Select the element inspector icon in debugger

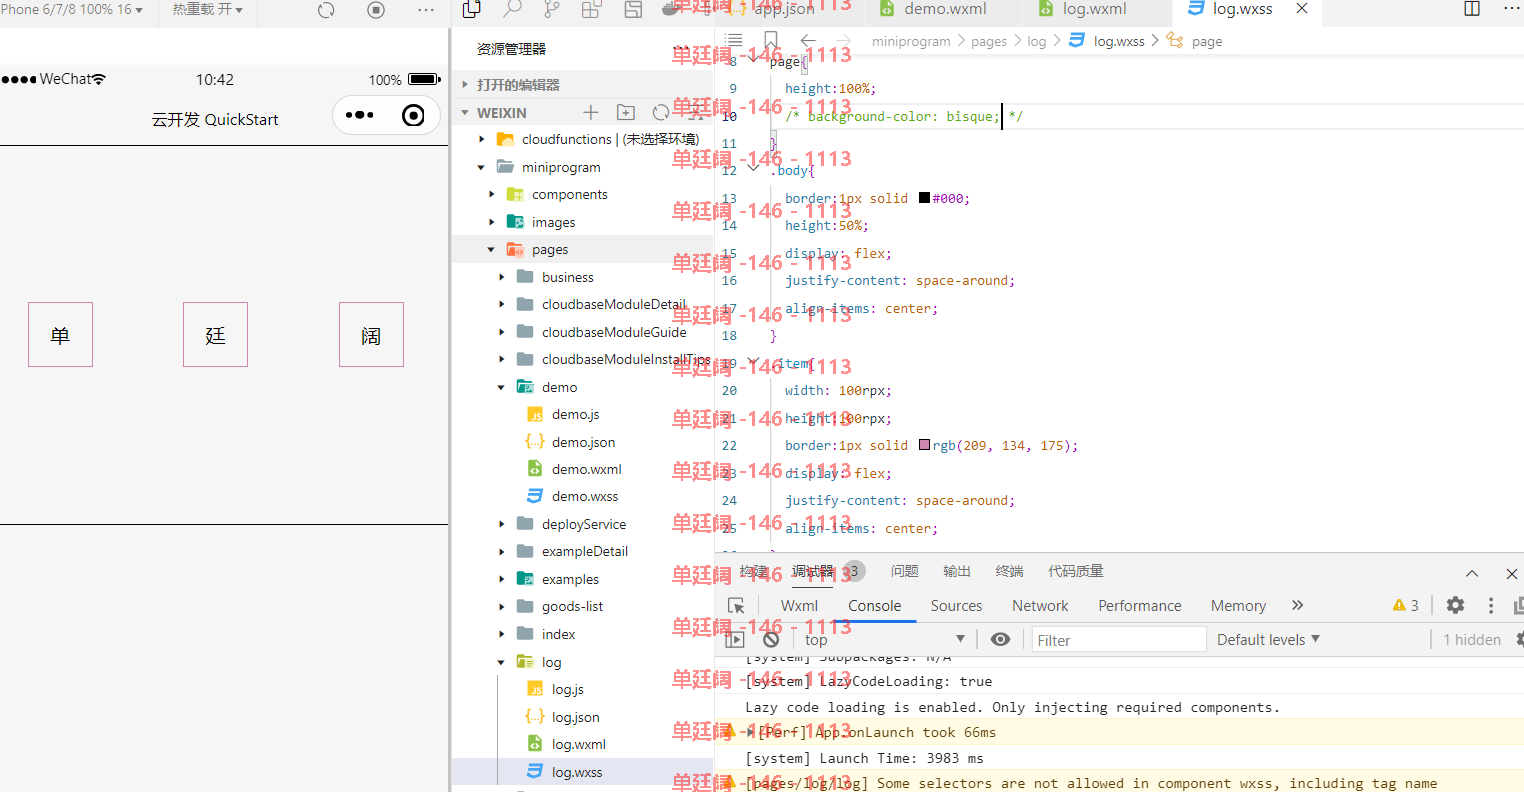pos(737,606)
